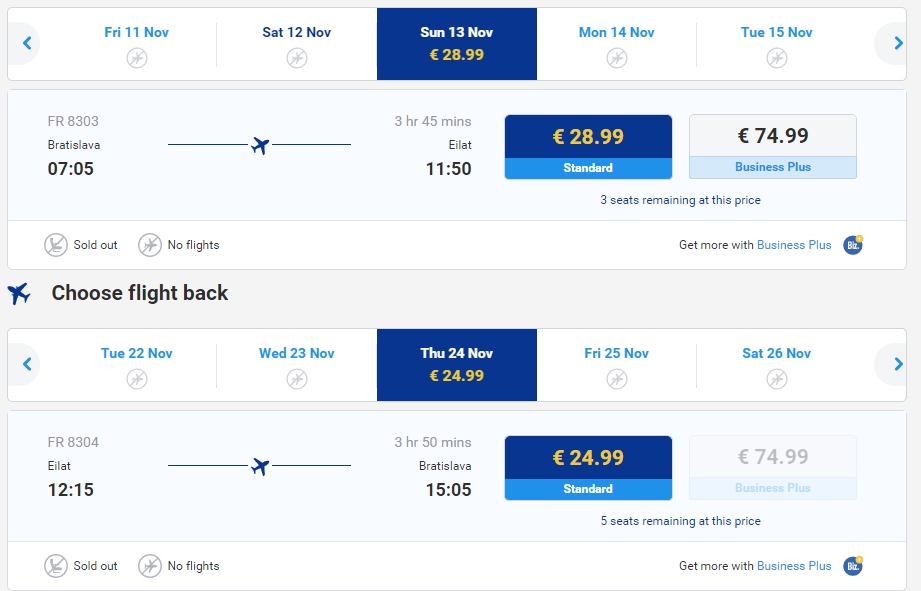Screen dimensions: 921x591
Task: Show earlier outbound dates with left arrow
Action: click(26, 43)
